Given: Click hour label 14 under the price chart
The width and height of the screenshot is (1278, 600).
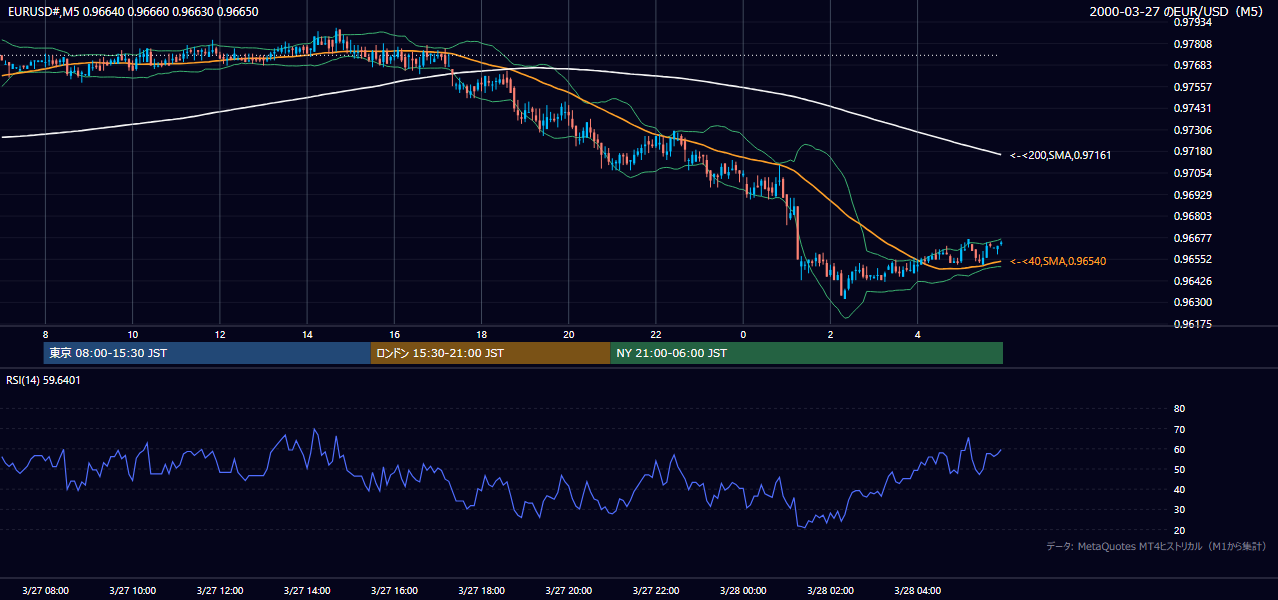Looking at the screenshot, I should click(307, 334).
